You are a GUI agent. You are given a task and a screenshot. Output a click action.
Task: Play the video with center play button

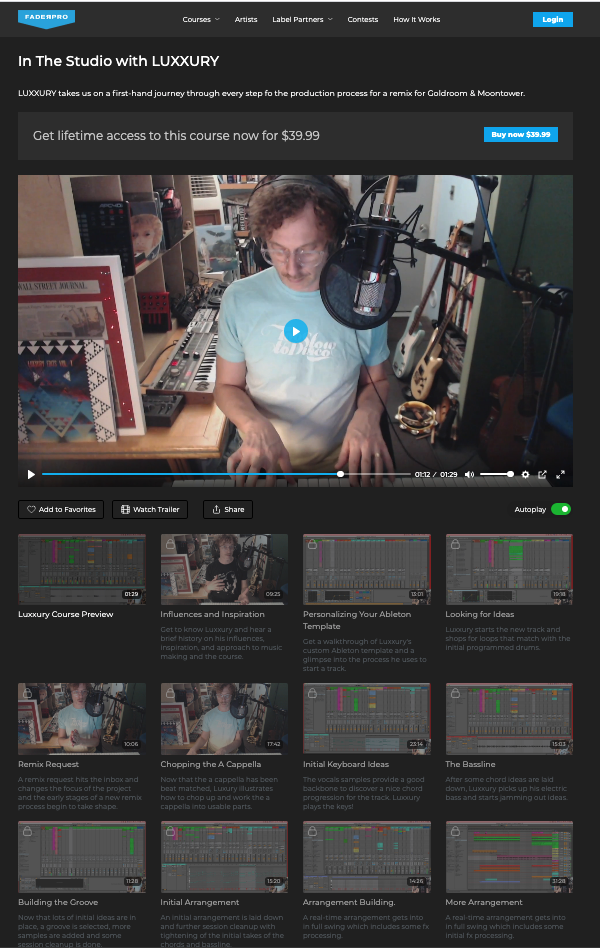click(296, 331)
